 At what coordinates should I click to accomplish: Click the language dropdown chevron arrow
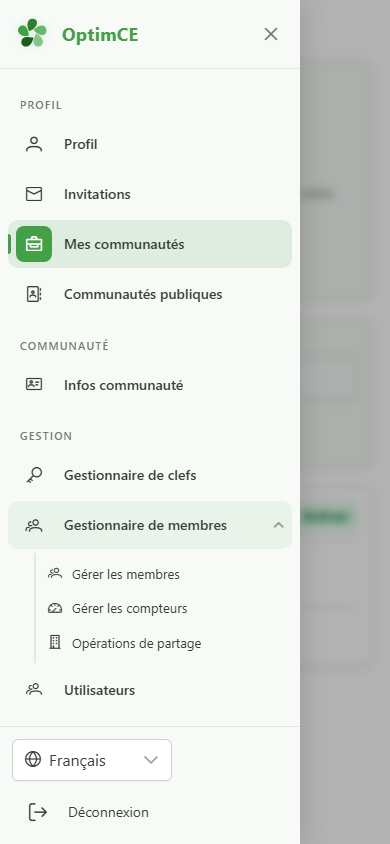point(151,760)
